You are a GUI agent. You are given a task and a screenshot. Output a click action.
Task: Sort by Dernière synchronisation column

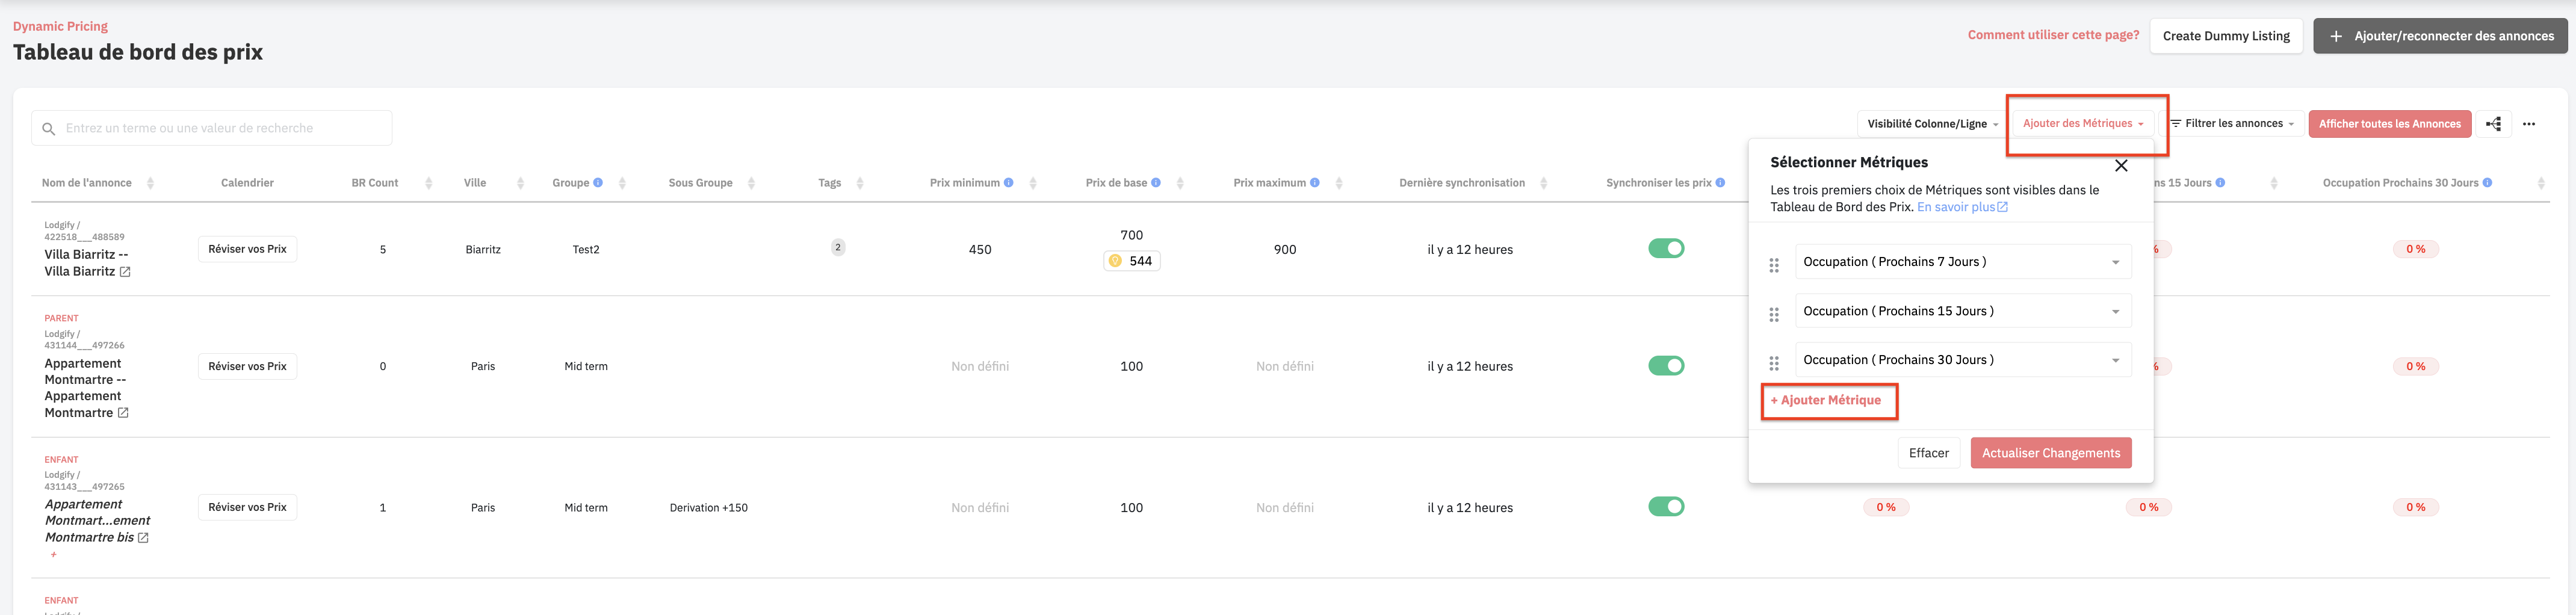[x=1543, y=183]
